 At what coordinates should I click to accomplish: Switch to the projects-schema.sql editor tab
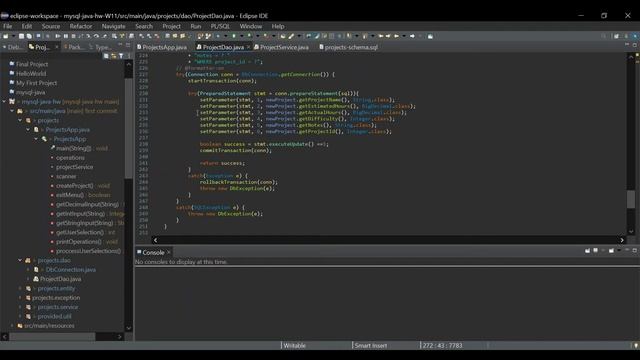point(349,47)
